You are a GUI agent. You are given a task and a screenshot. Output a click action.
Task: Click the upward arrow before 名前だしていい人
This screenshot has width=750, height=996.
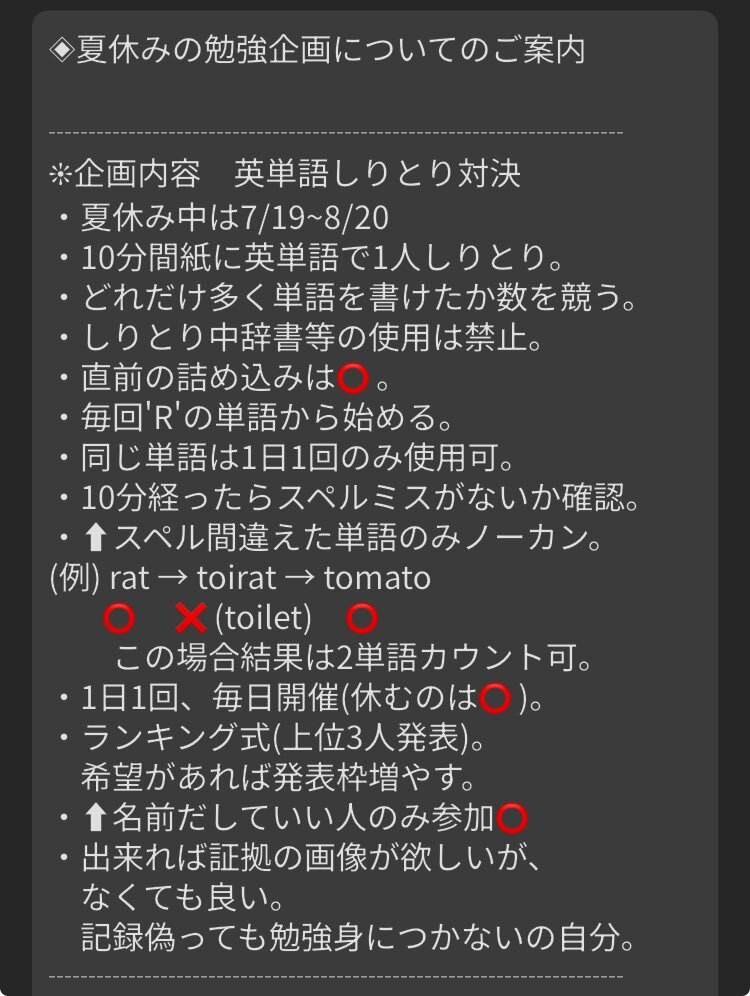(95, 818)
